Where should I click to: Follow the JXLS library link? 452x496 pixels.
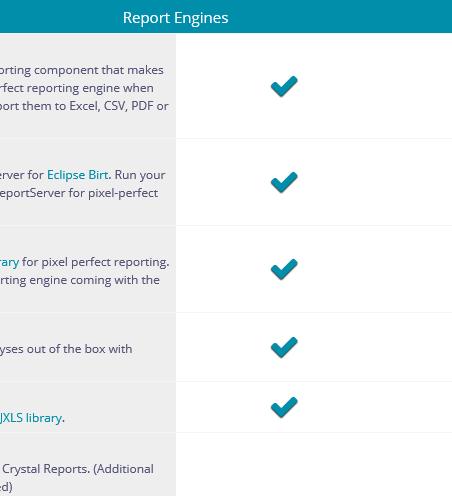pyautogui.click(x=31, y=418)
